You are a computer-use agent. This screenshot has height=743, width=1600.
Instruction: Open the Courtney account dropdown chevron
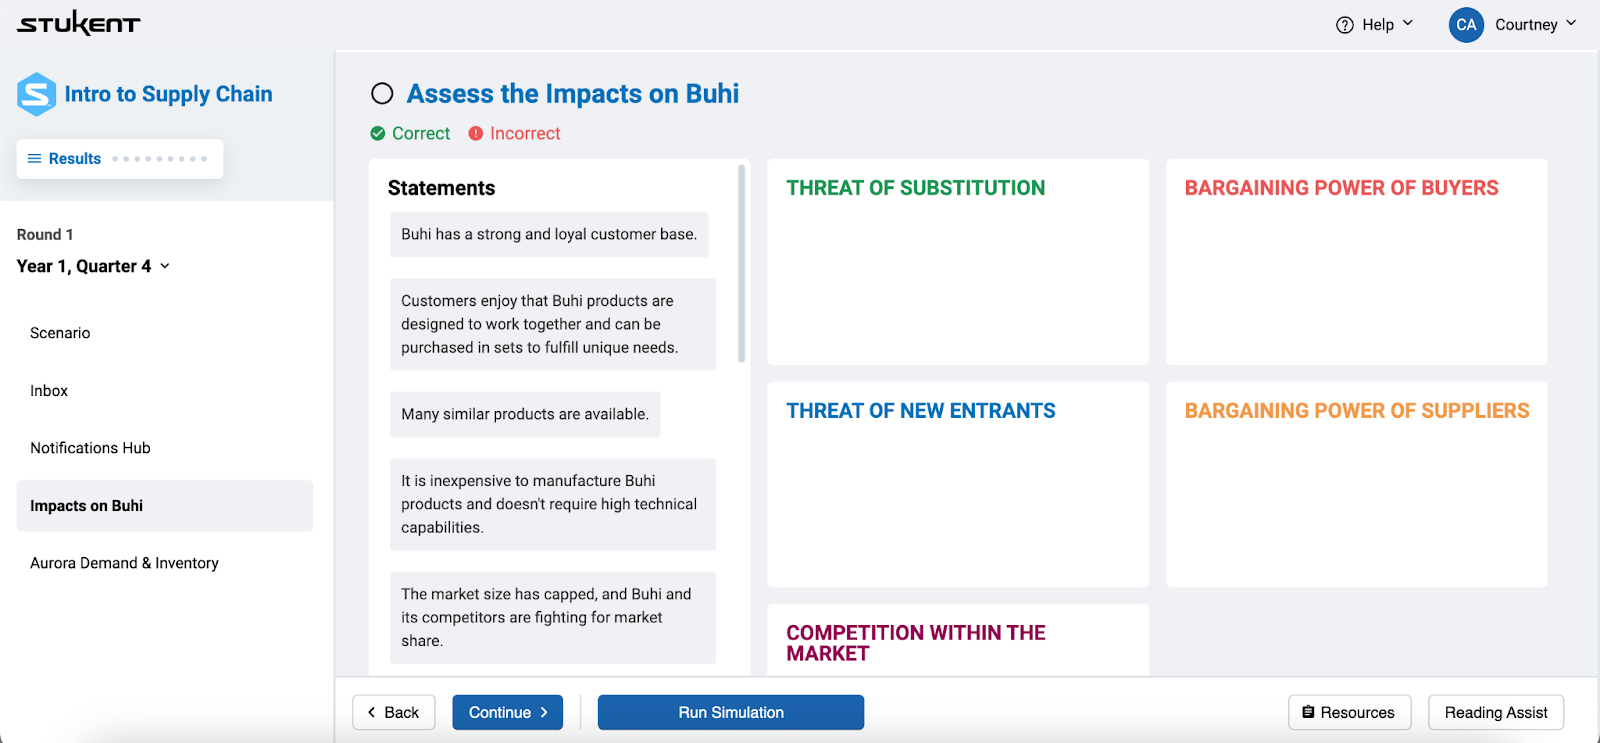[x=1571, y=23]
